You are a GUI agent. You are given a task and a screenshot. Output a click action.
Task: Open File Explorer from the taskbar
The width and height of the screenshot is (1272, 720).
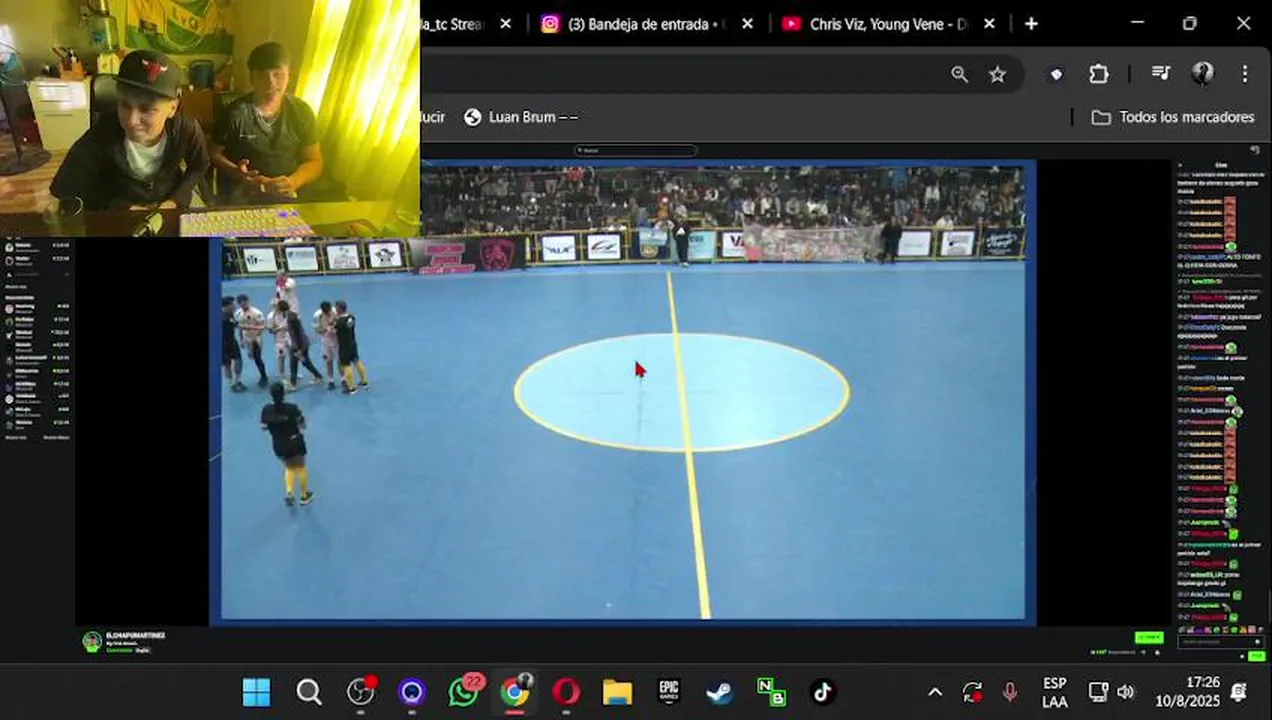(617, 692)
